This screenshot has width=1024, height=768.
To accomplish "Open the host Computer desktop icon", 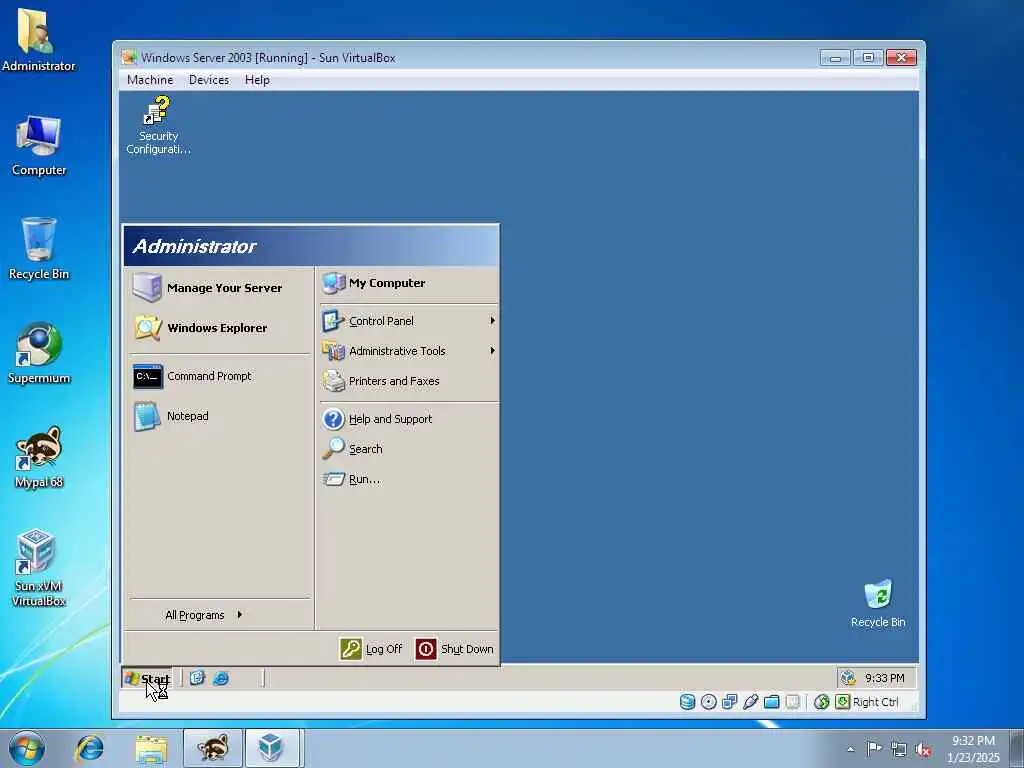I will point(39,146).
